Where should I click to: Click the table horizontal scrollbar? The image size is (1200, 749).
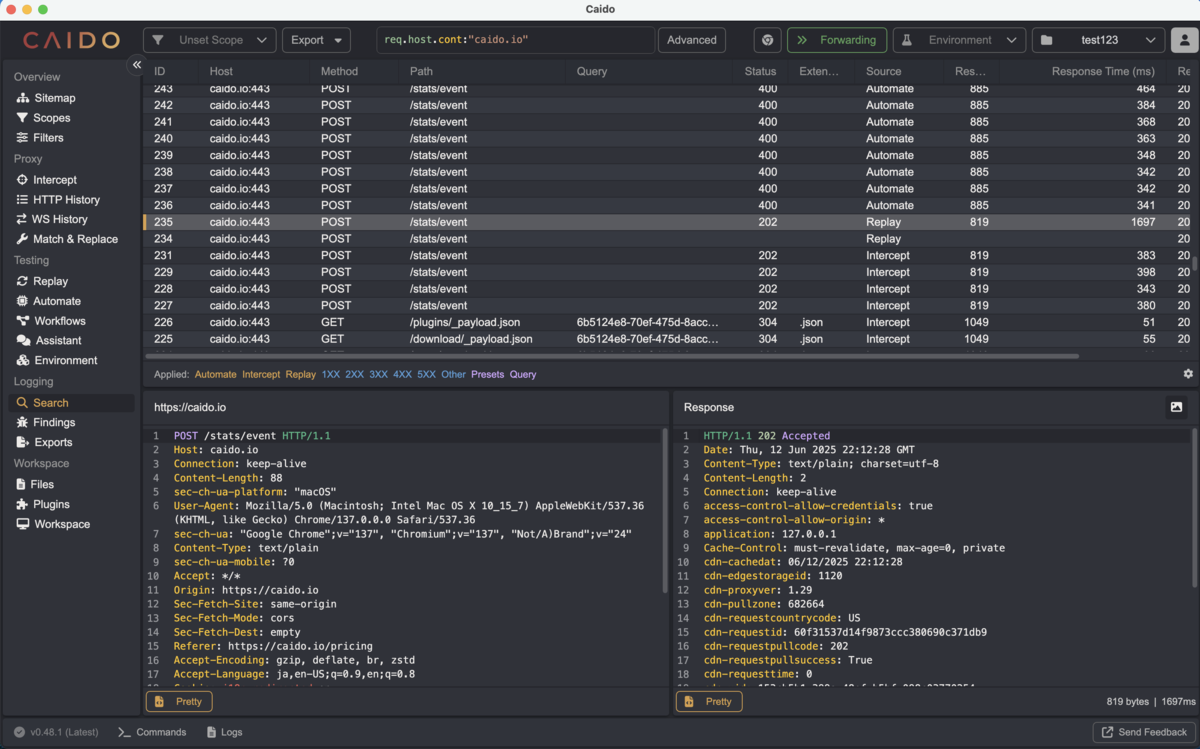612,356
